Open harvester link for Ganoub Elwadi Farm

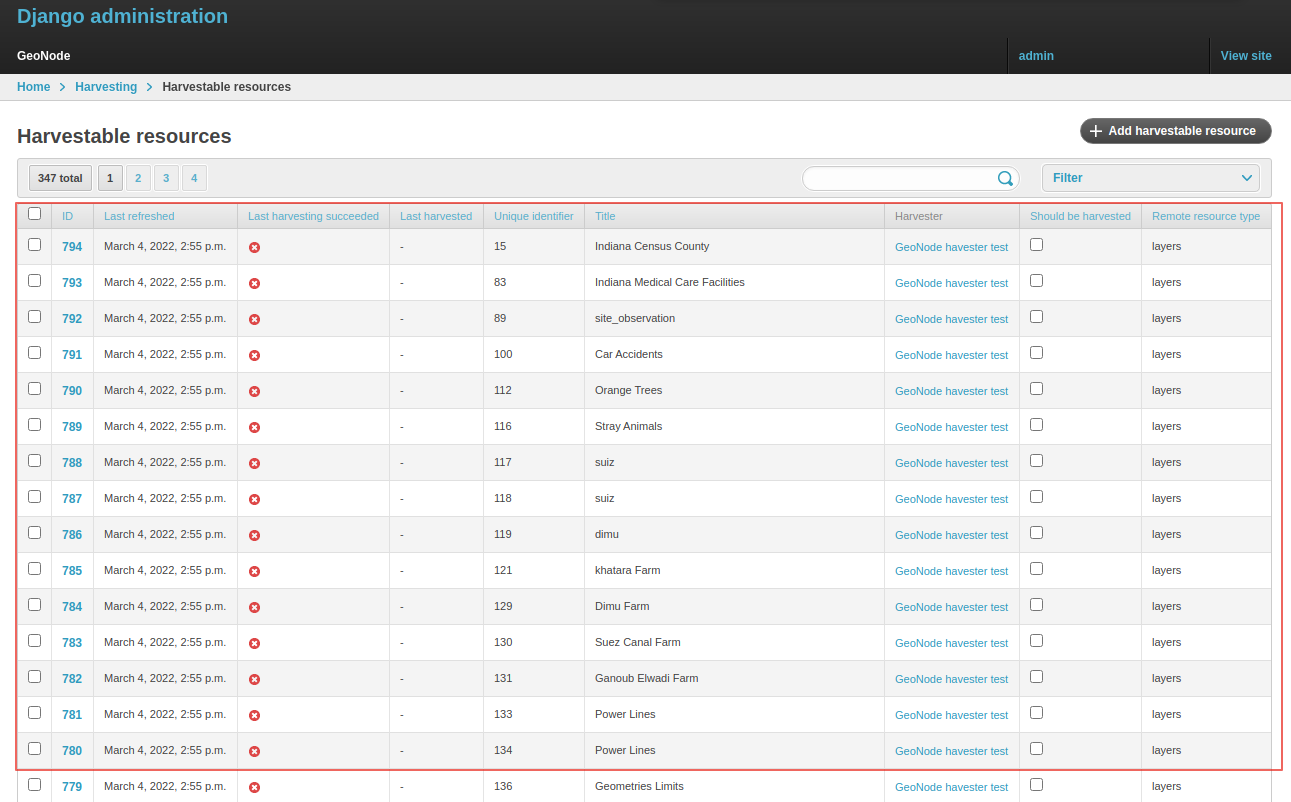[x=951, y=679]
